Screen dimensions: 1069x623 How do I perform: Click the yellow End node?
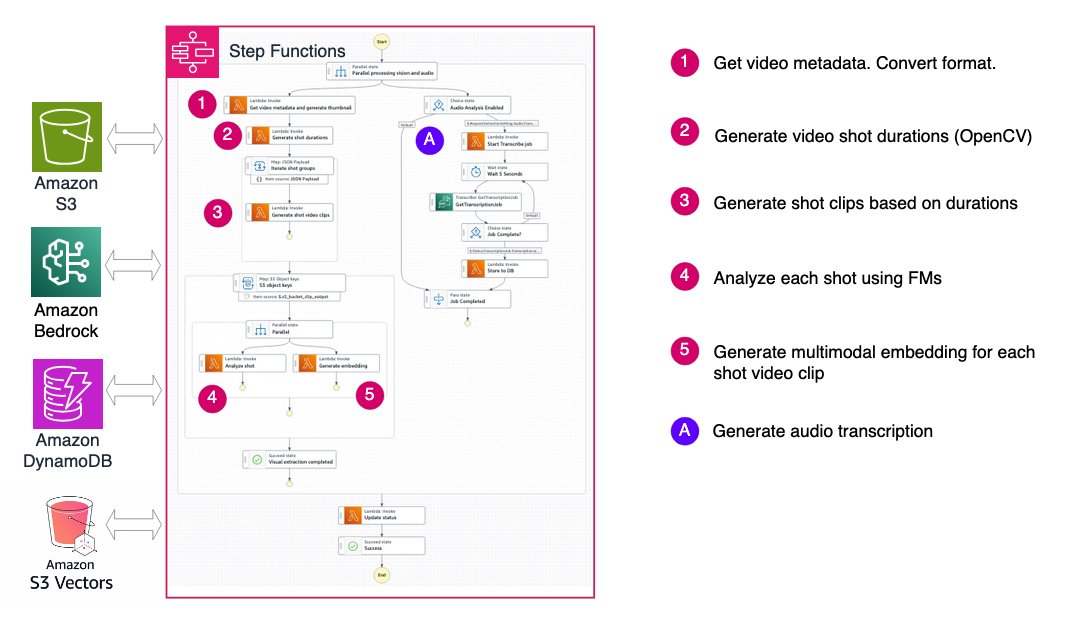pyautogui.click(x=380, y=575)
